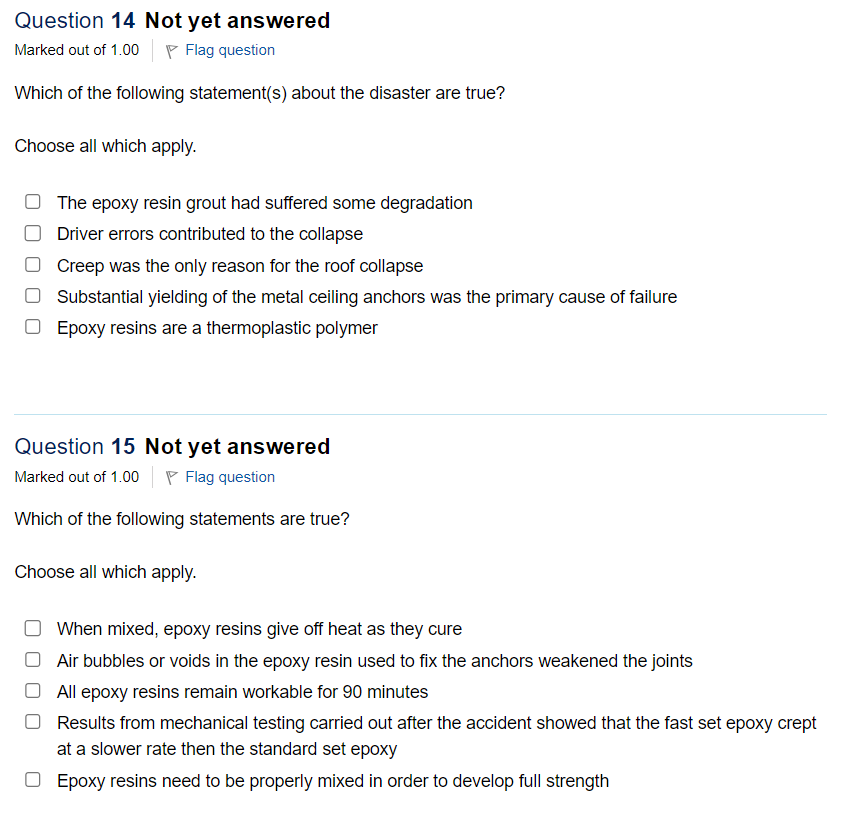Click 'Marked out of 1.00' under Question 14
This screenshot has height=832, width=843.
pos(76,50)
